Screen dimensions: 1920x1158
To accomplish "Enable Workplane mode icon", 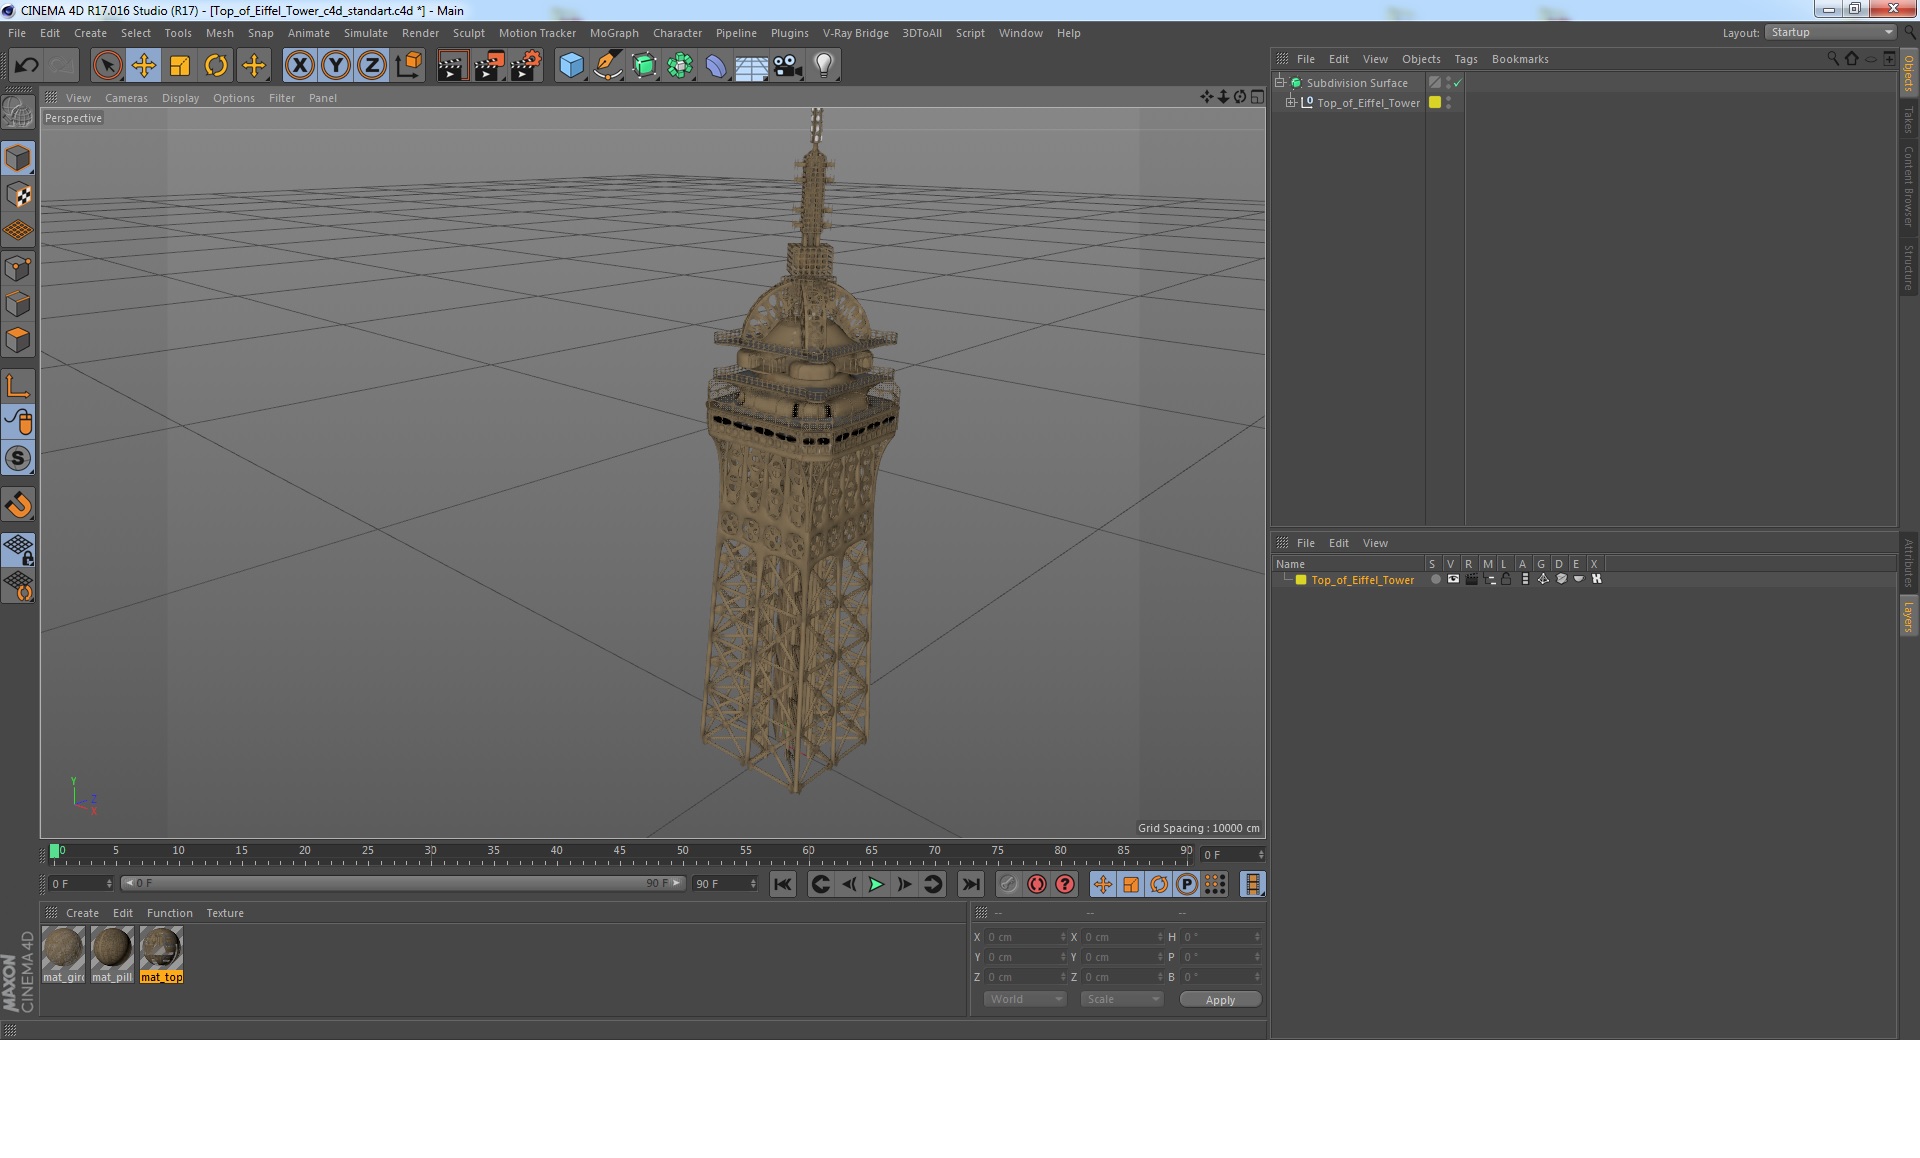I will tap(18, 231).
